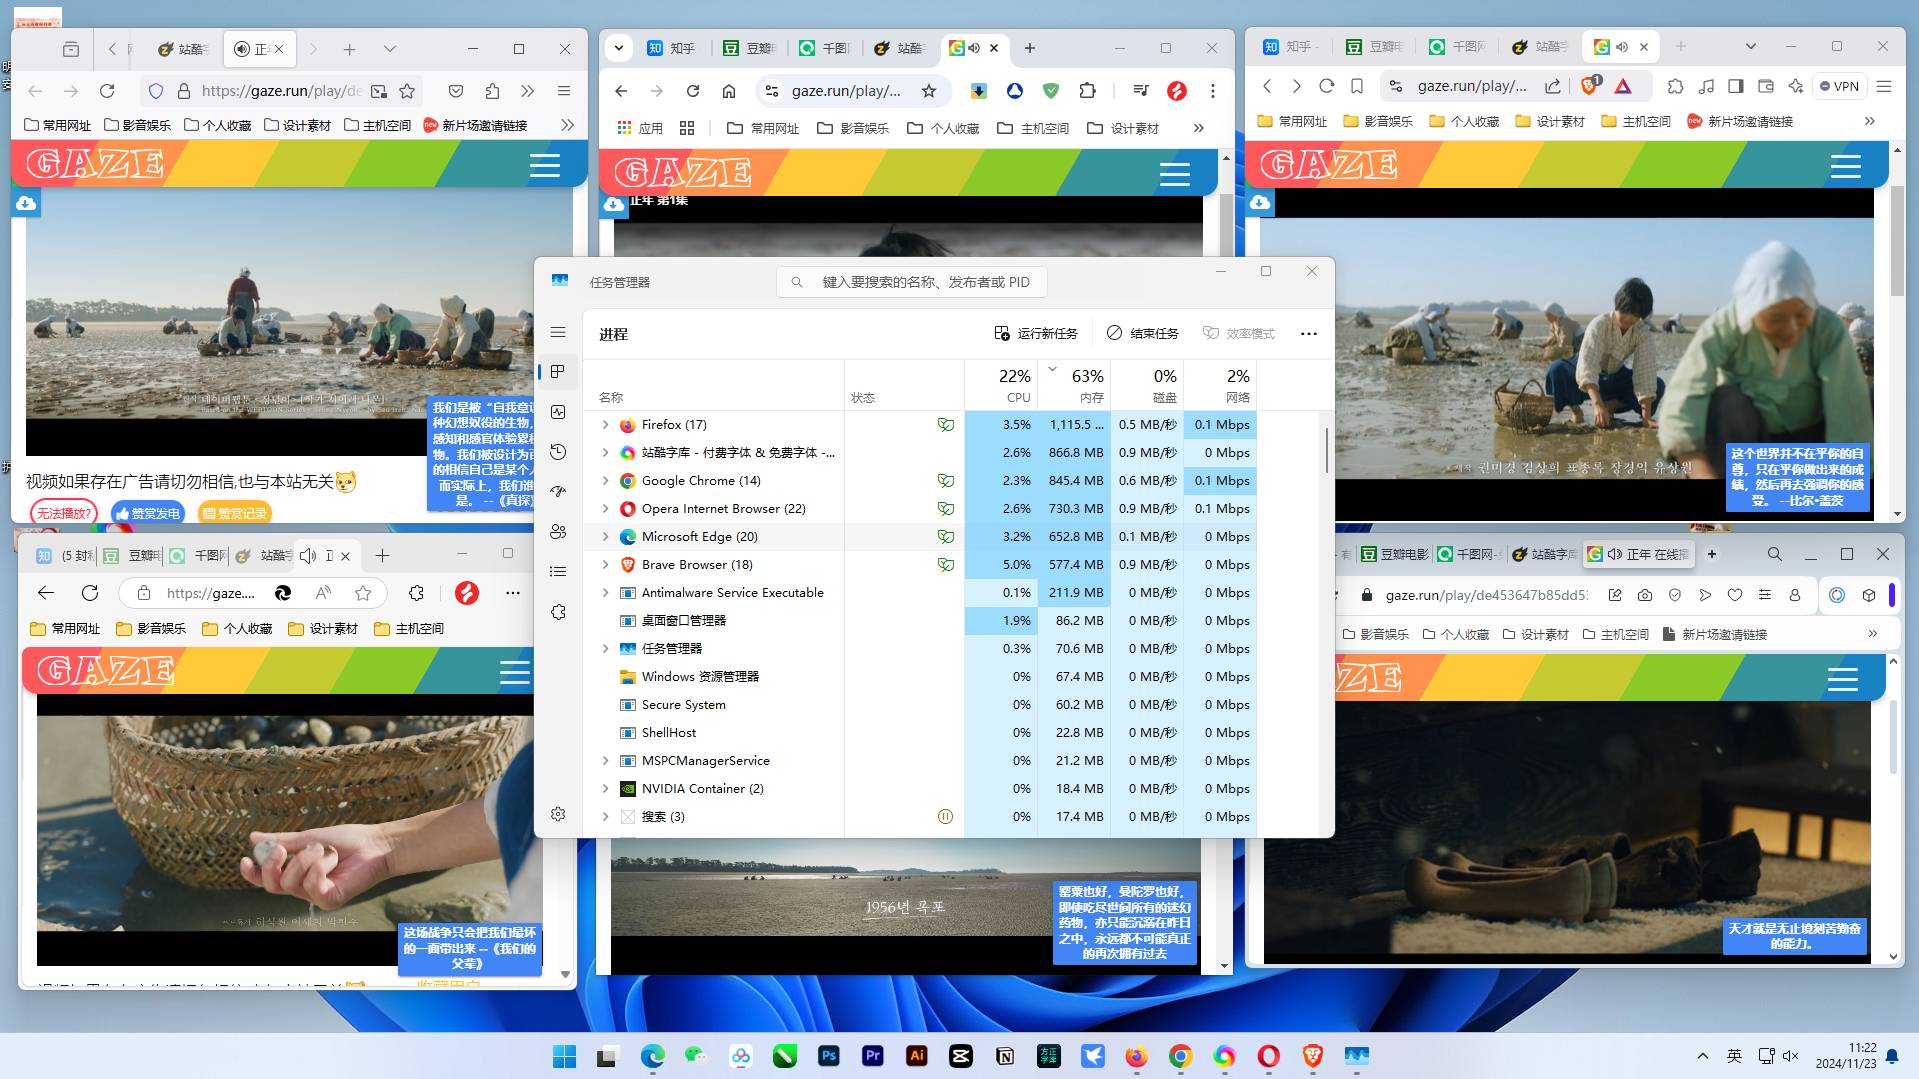Expand MSPCManagerService process

click(605, 761)
